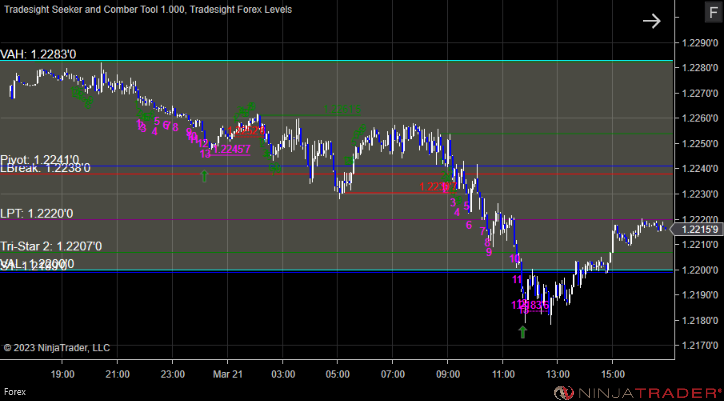Viewport: 724px width, 401px height.
Task: Click the 09:00 time axis label
Action: (x=447, y=374)
